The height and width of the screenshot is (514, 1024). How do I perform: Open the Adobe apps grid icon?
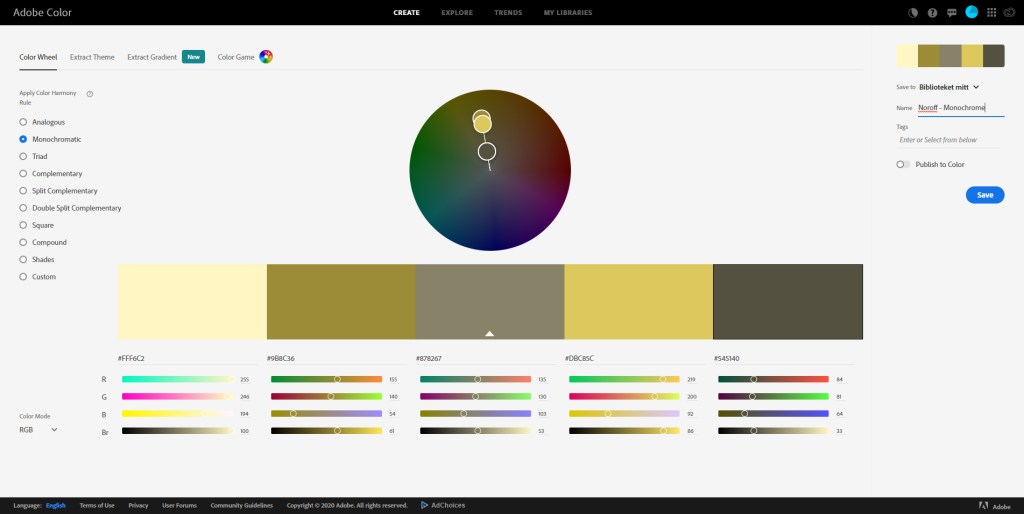point(991,13)
